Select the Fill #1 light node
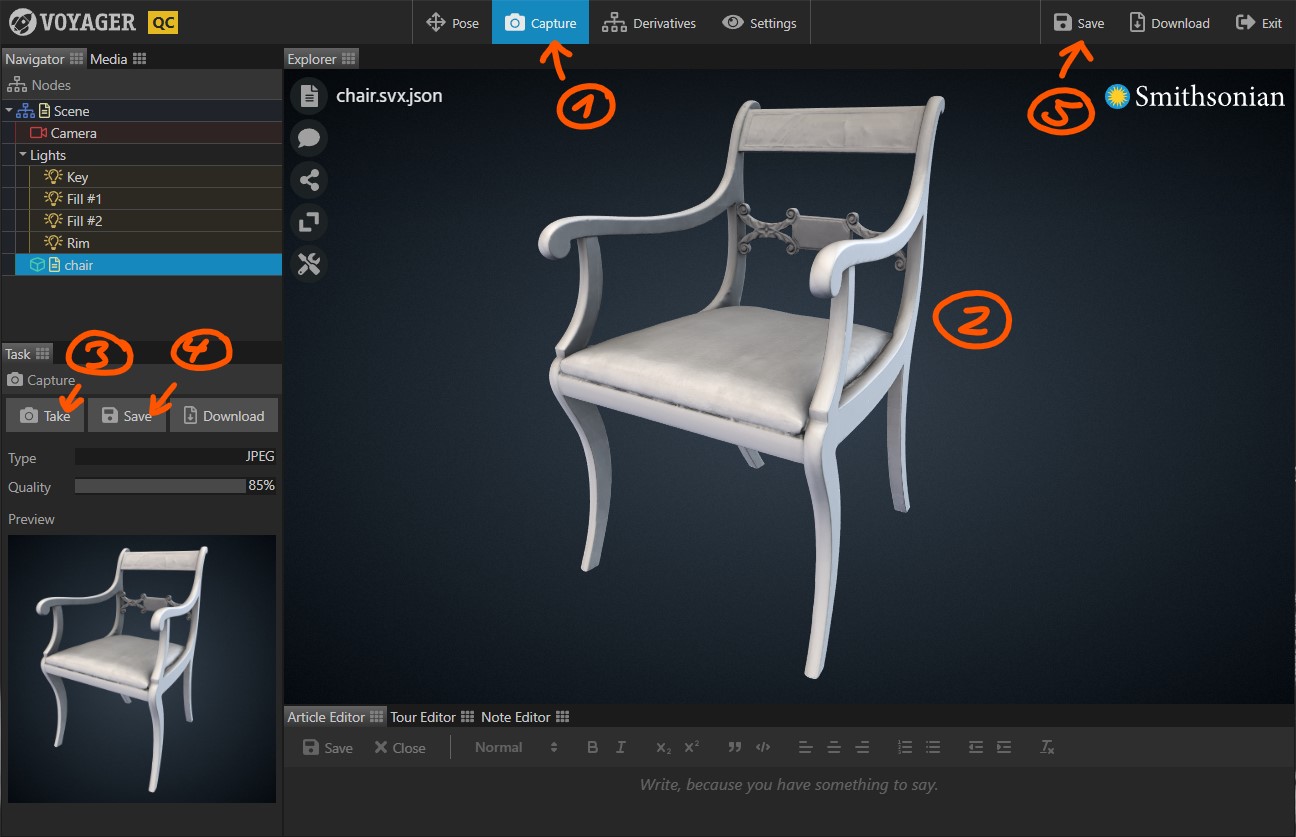 point(84,199)
